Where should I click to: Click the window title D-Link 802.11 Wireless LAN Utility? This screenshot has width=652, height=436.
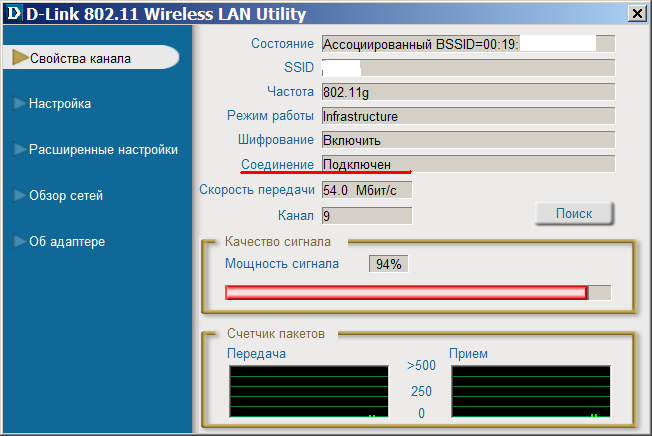point(166,14)
